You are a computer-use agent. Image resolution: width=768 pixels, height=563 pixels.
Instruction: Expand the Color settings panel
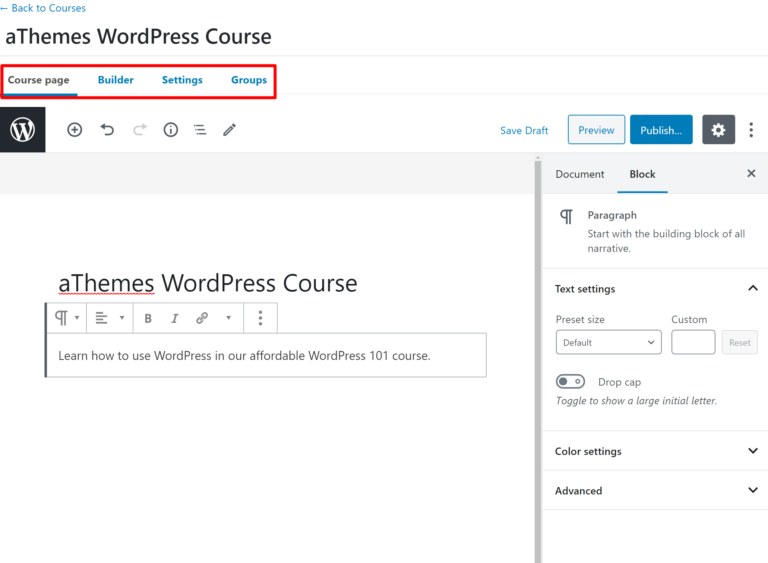point(655,451)
